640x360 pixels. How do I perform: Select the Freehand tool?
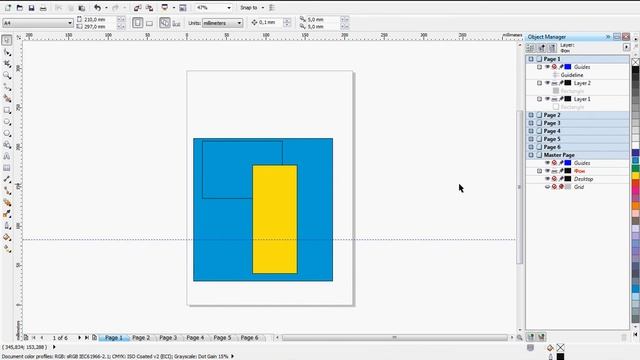pyautogui.click(x=7, y=87)
